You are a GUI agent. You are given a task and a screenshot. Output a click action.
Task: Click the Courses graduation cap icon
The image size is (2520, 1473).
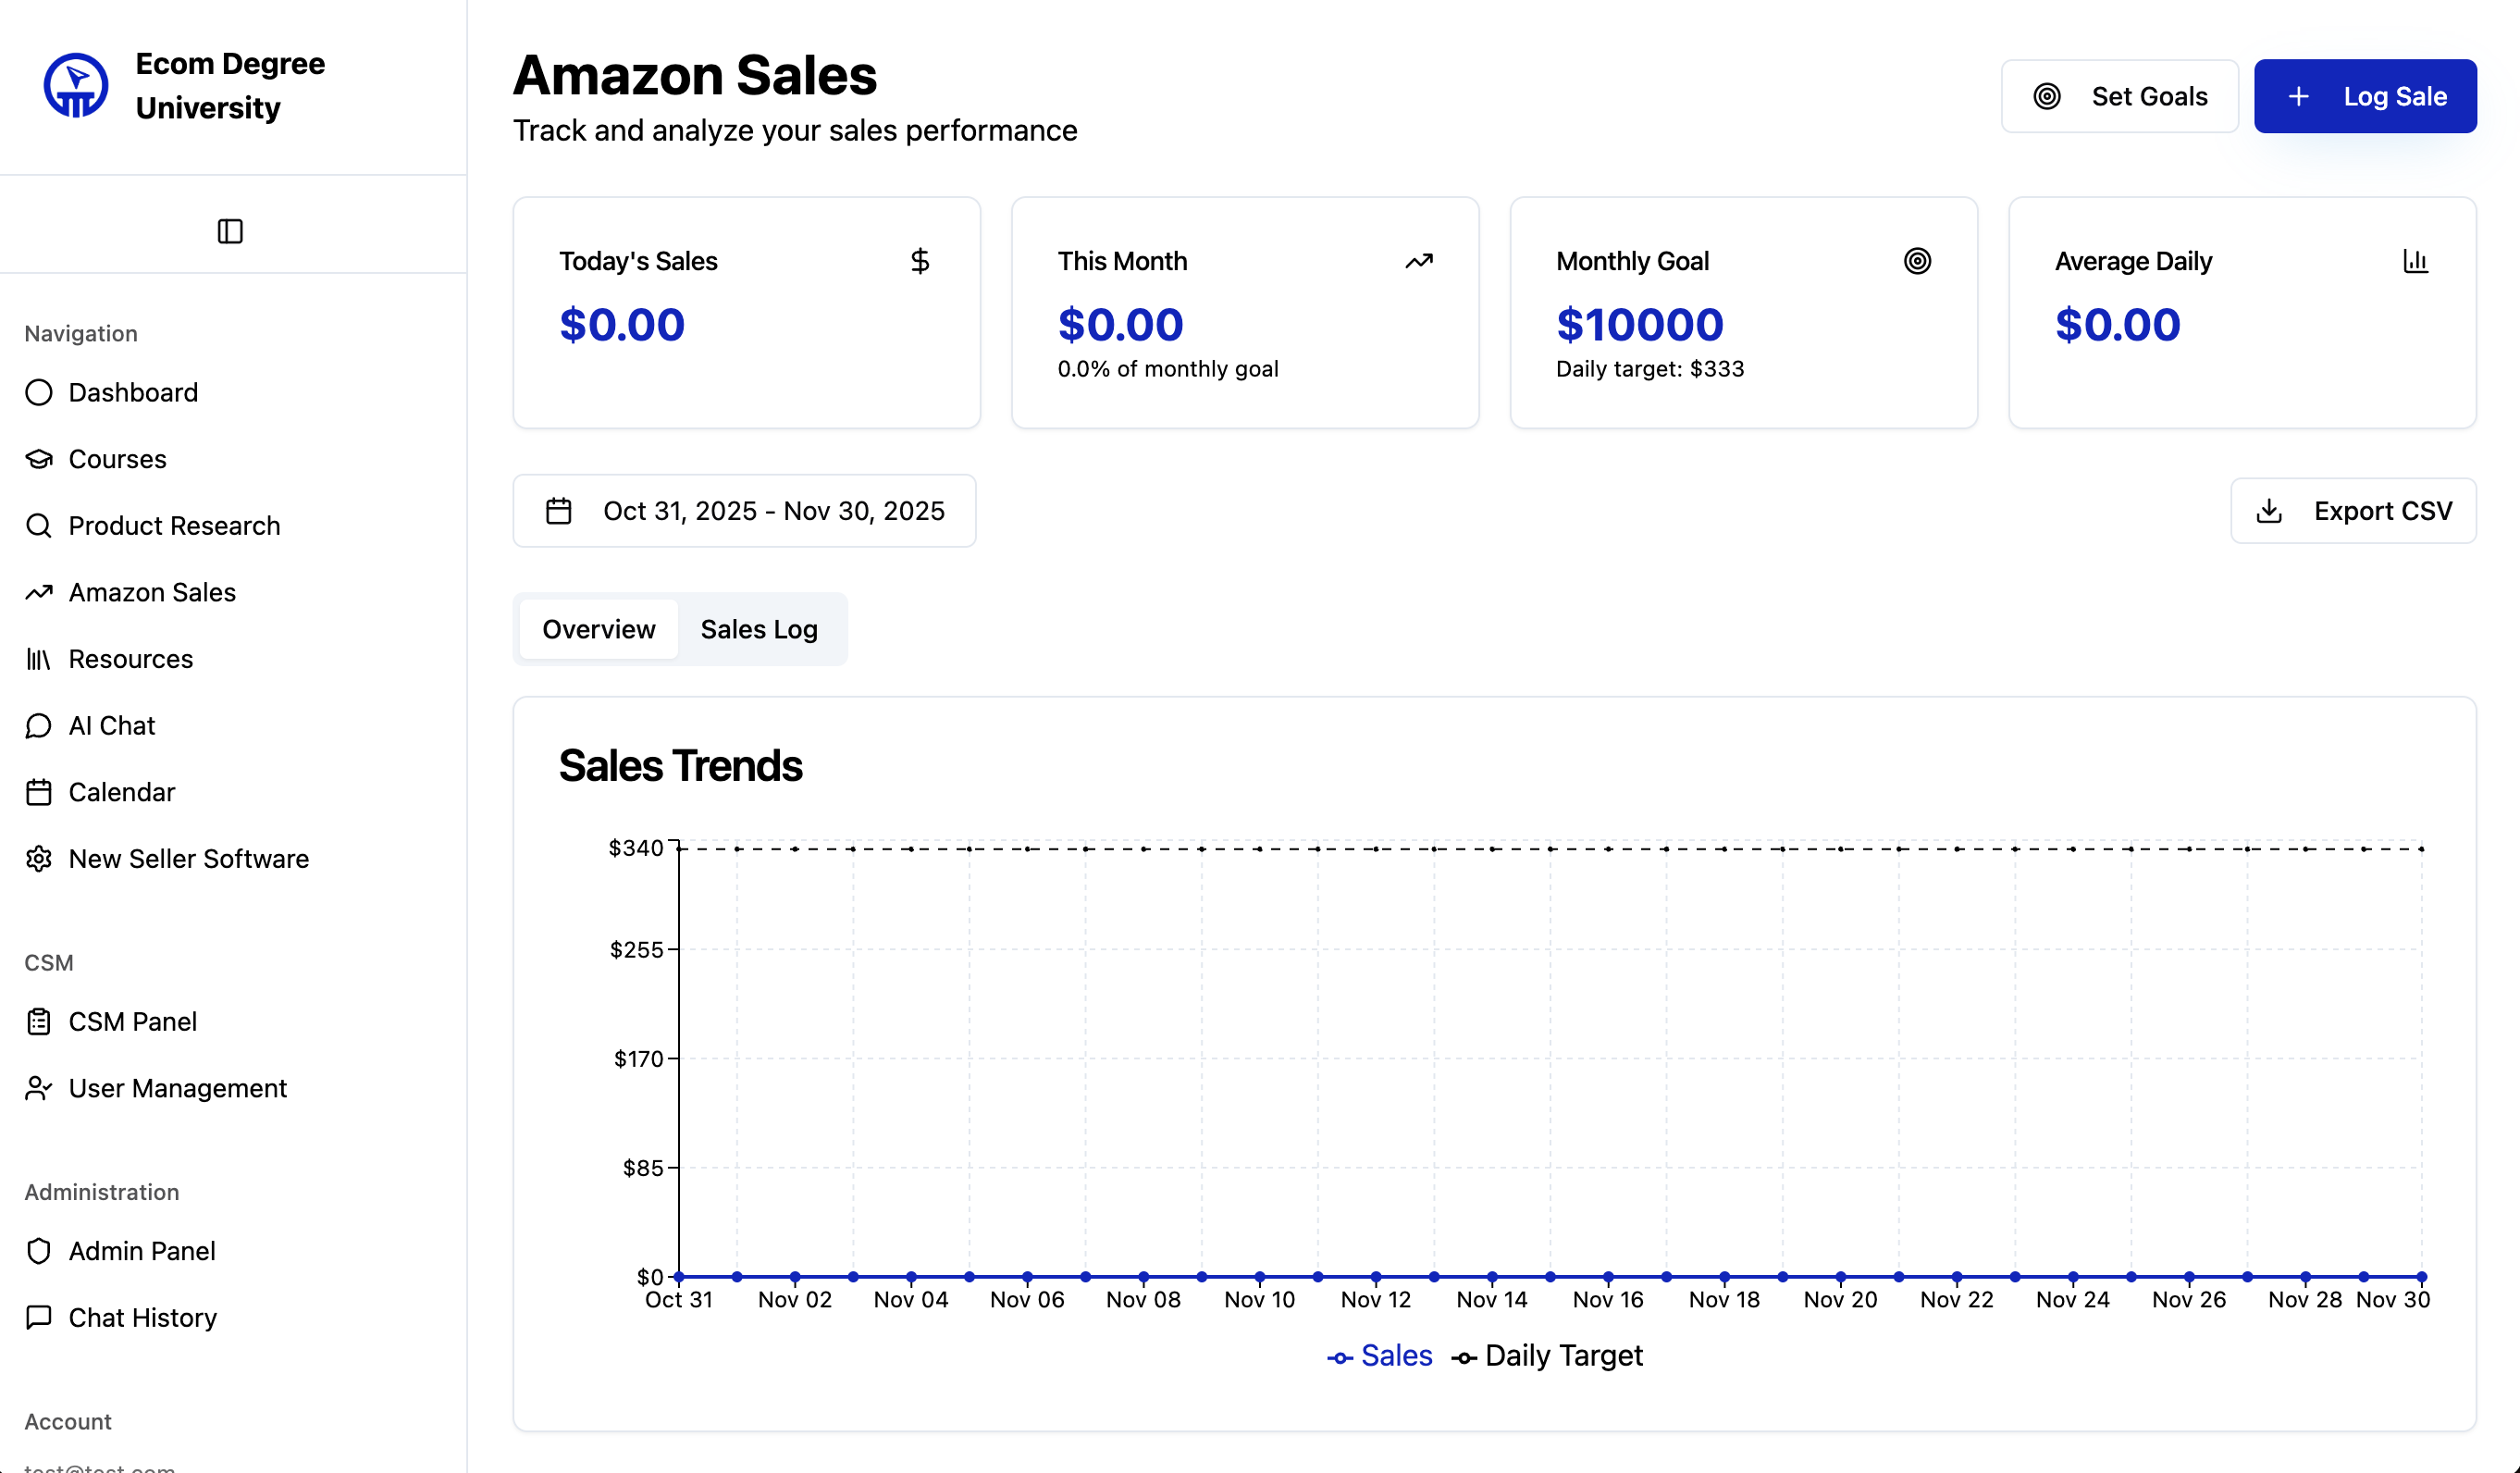point(39,459)
